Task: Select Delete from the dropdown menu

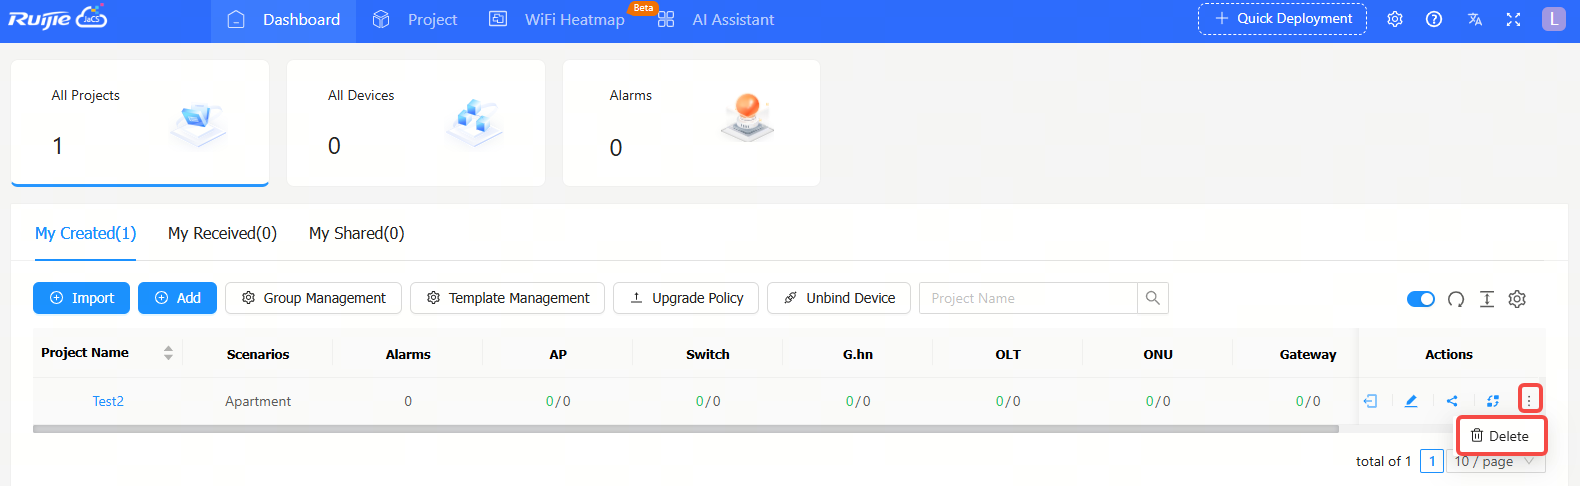Action: pos(1500,436)
